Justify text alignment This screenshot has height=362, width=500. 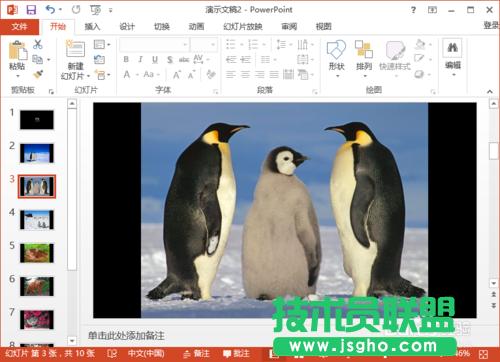pyautogui.click(x=274, y=74)
